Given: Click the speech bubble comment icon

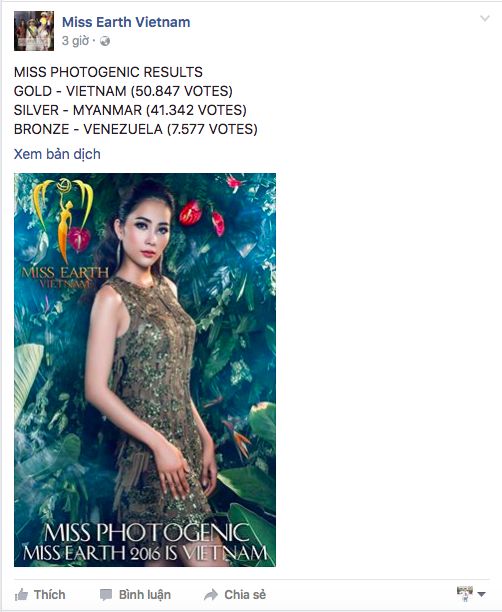Looking at the screenshot, I should pos(106,595).
